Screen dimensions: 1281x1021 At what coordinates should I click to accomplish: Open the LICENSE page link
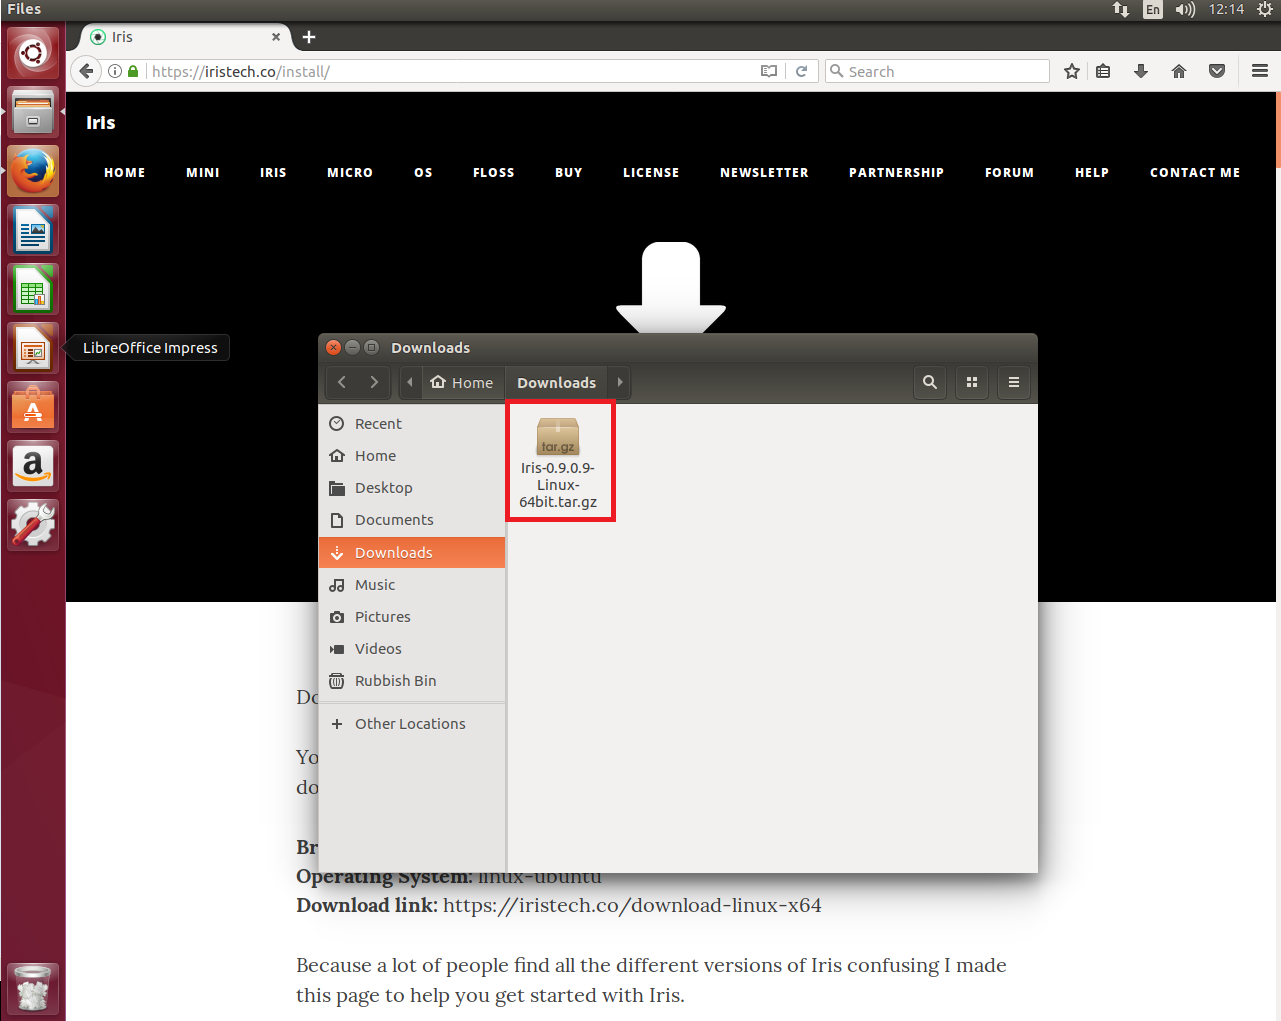651,173
